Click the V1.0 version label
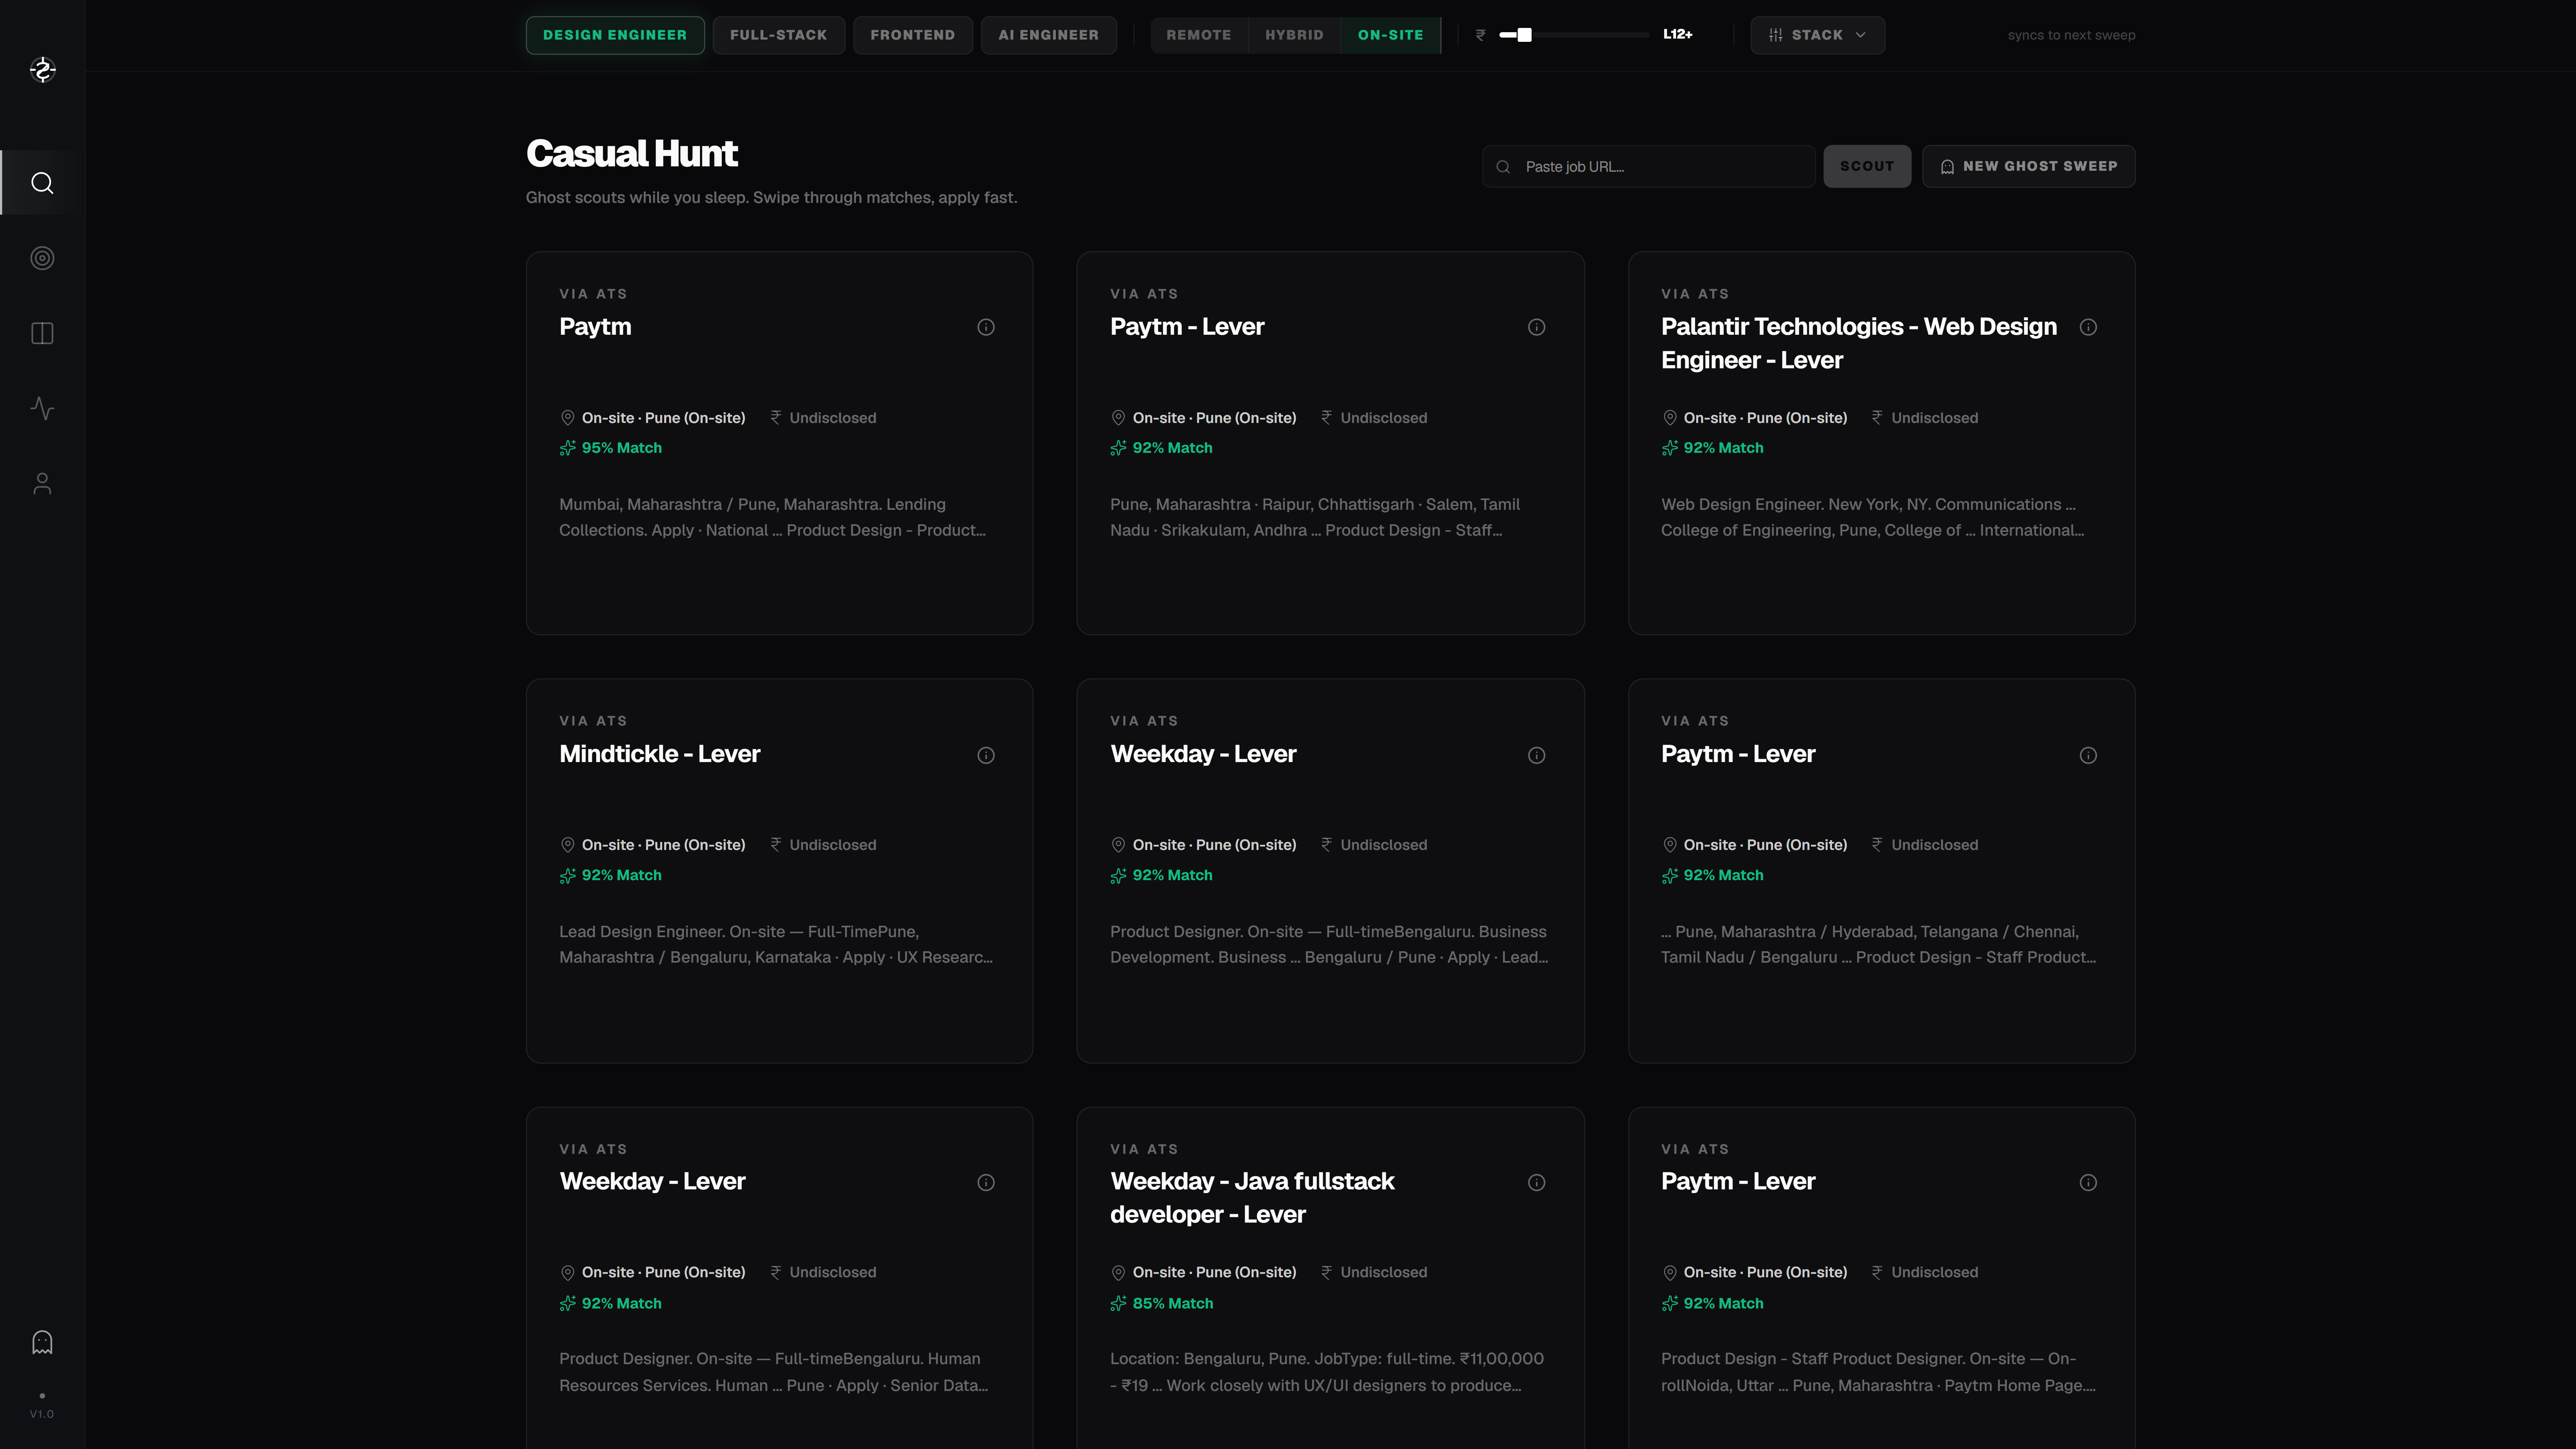This screenshot has height=1449, width=2576. pos(42,1414)
